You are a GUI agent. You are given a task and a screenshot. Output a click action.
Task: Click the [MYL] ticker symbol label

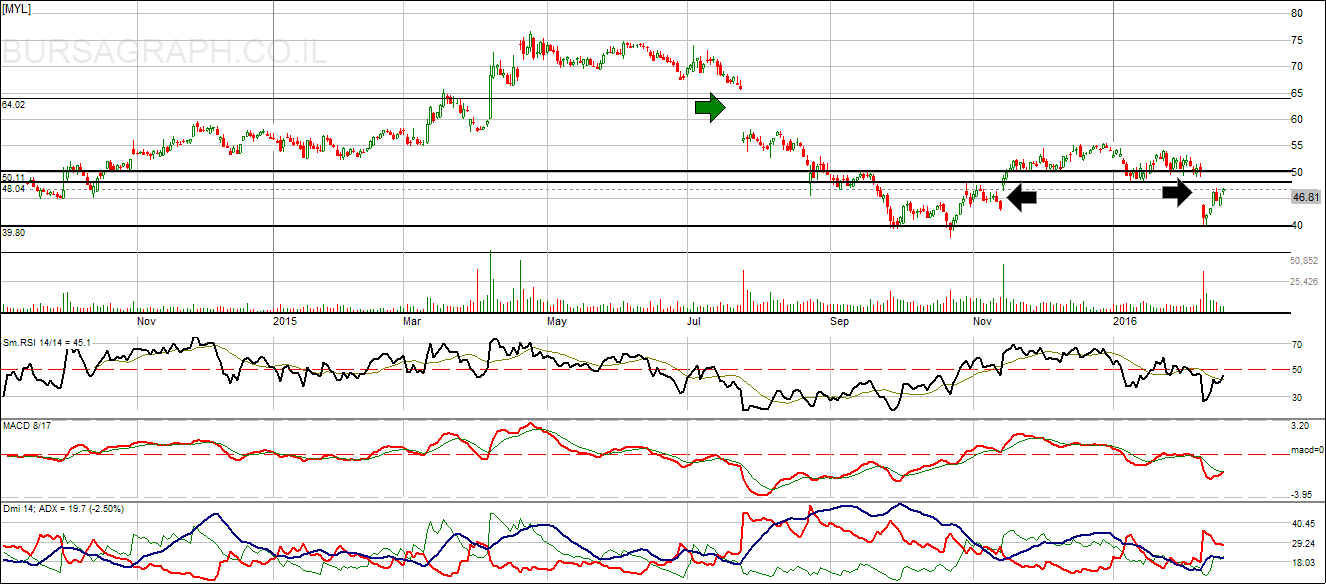(18, 7)
